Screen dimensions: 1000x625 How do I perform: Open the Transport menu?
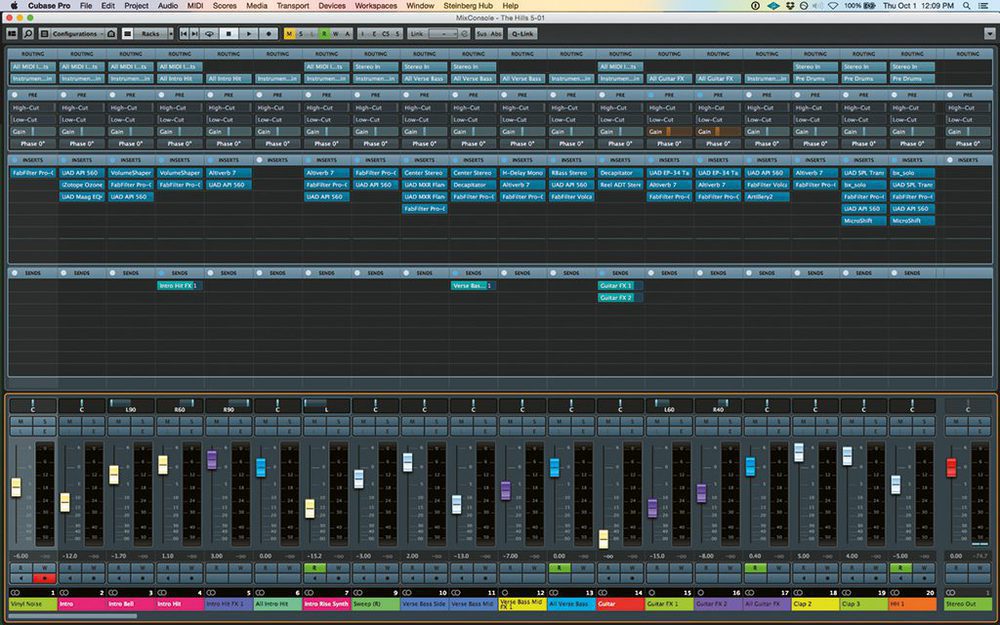293,6
